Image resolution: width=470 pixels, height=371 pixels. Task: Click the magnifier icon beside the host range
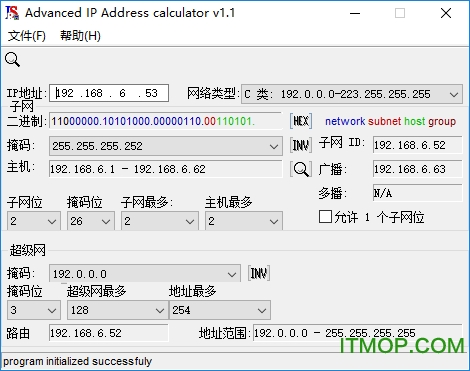(x=301, y=169)
